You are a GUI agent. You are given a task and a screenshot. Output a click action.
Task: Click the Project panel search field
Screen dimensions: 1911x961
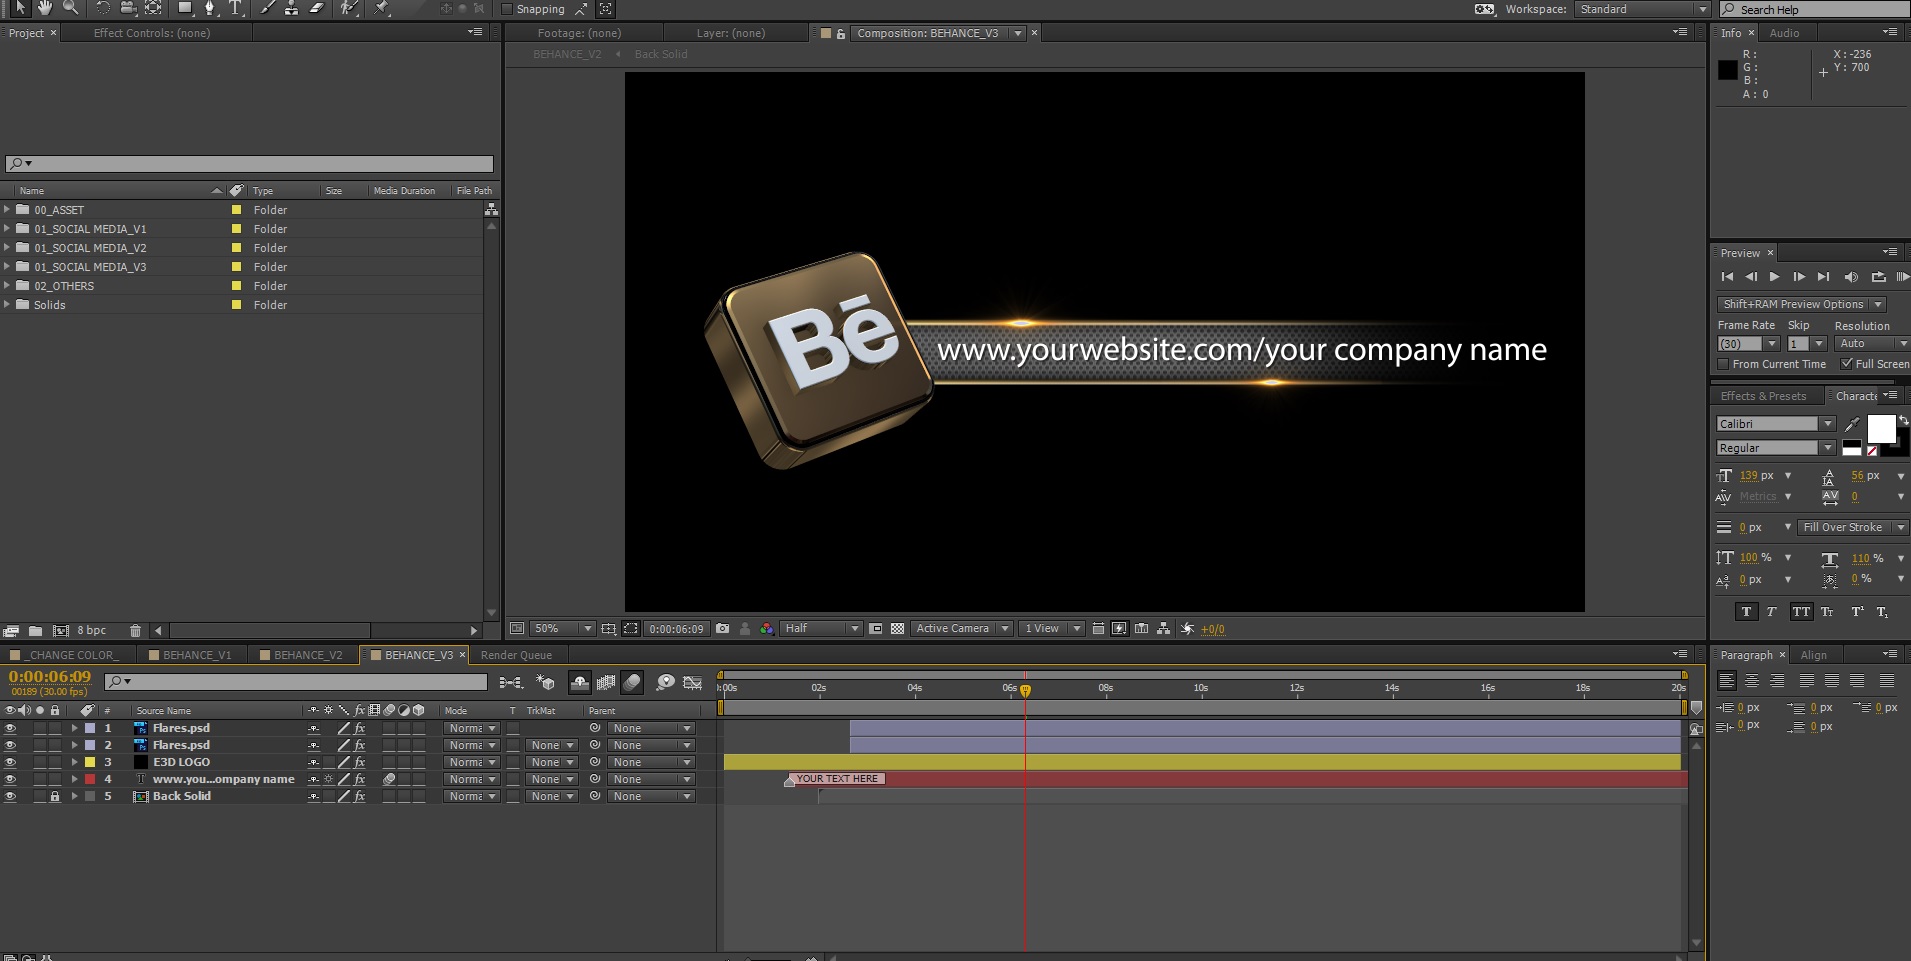pos(250,164)
